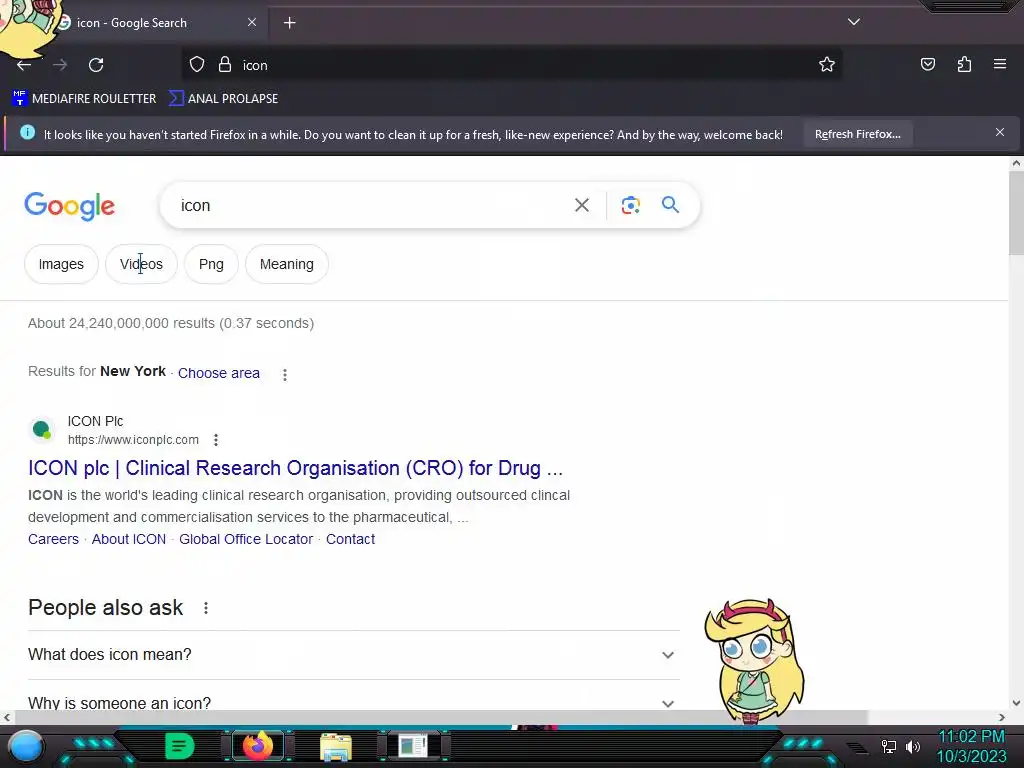Open the green notes app in taskbar
Image resolution: width=1024 pixels, height=768 pixels.
tap(179, 746)
